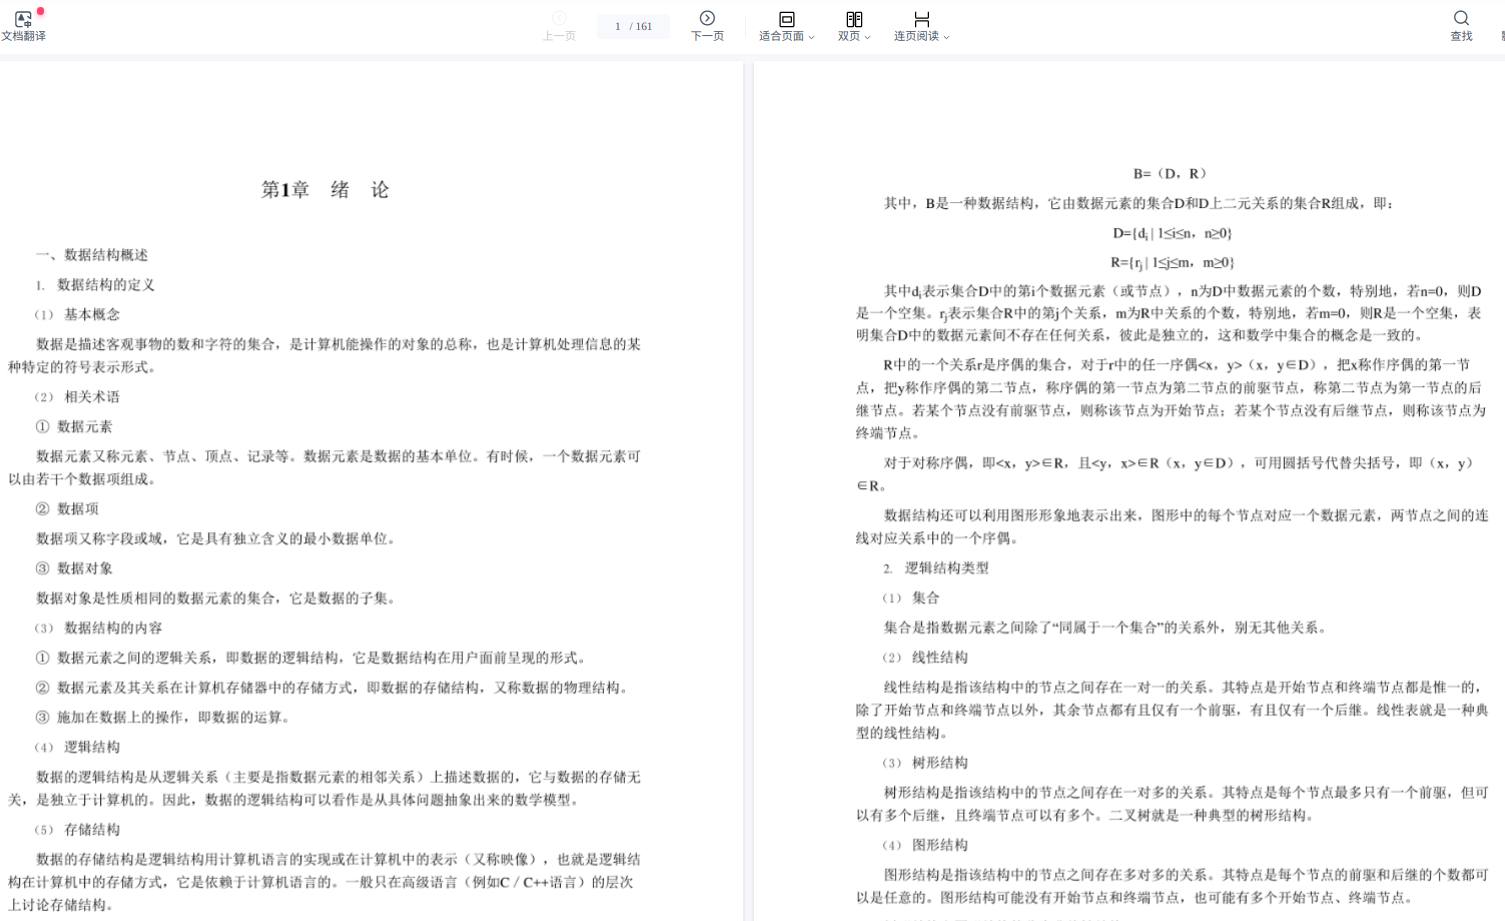The image size is (1505, 921).
Task: Expand the chevron next to 适合页面
Action: pyautogui.click(x=812, y=37)
